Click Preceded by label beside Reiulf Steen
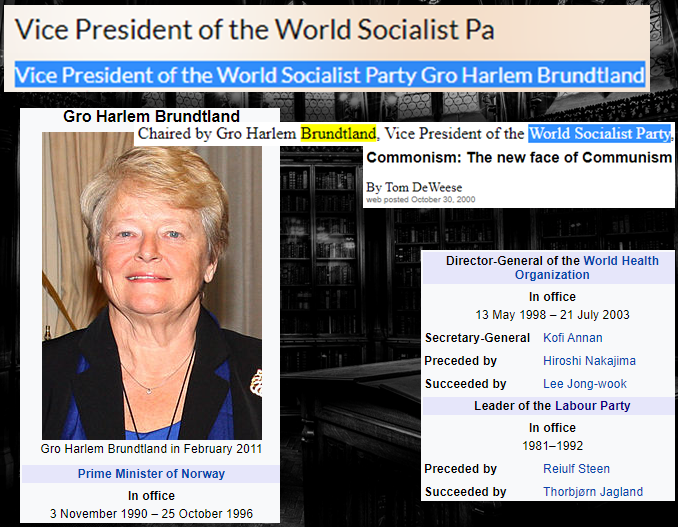Viewport: 678px width, 527px height. (x=461, y=469)
